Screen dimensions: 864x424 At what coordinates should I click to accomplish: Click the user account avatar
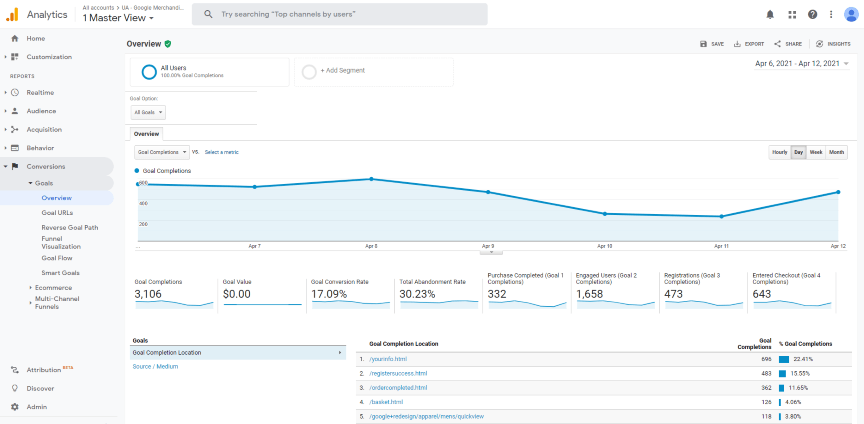(x=851, y=15)
